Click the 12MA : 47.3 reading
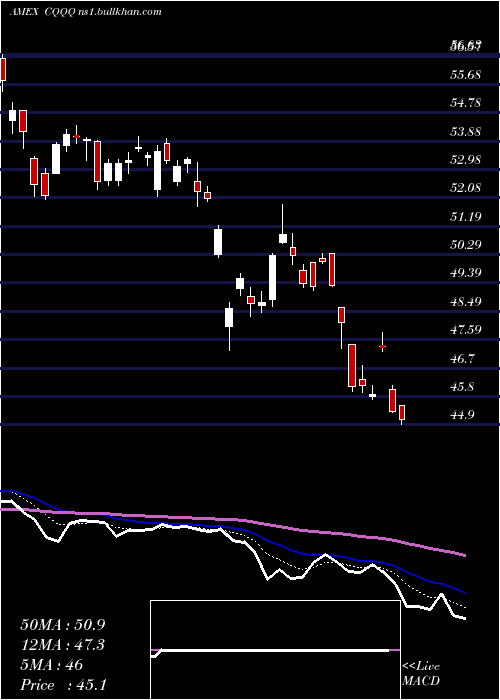500x700 pixels. [65, 645]
